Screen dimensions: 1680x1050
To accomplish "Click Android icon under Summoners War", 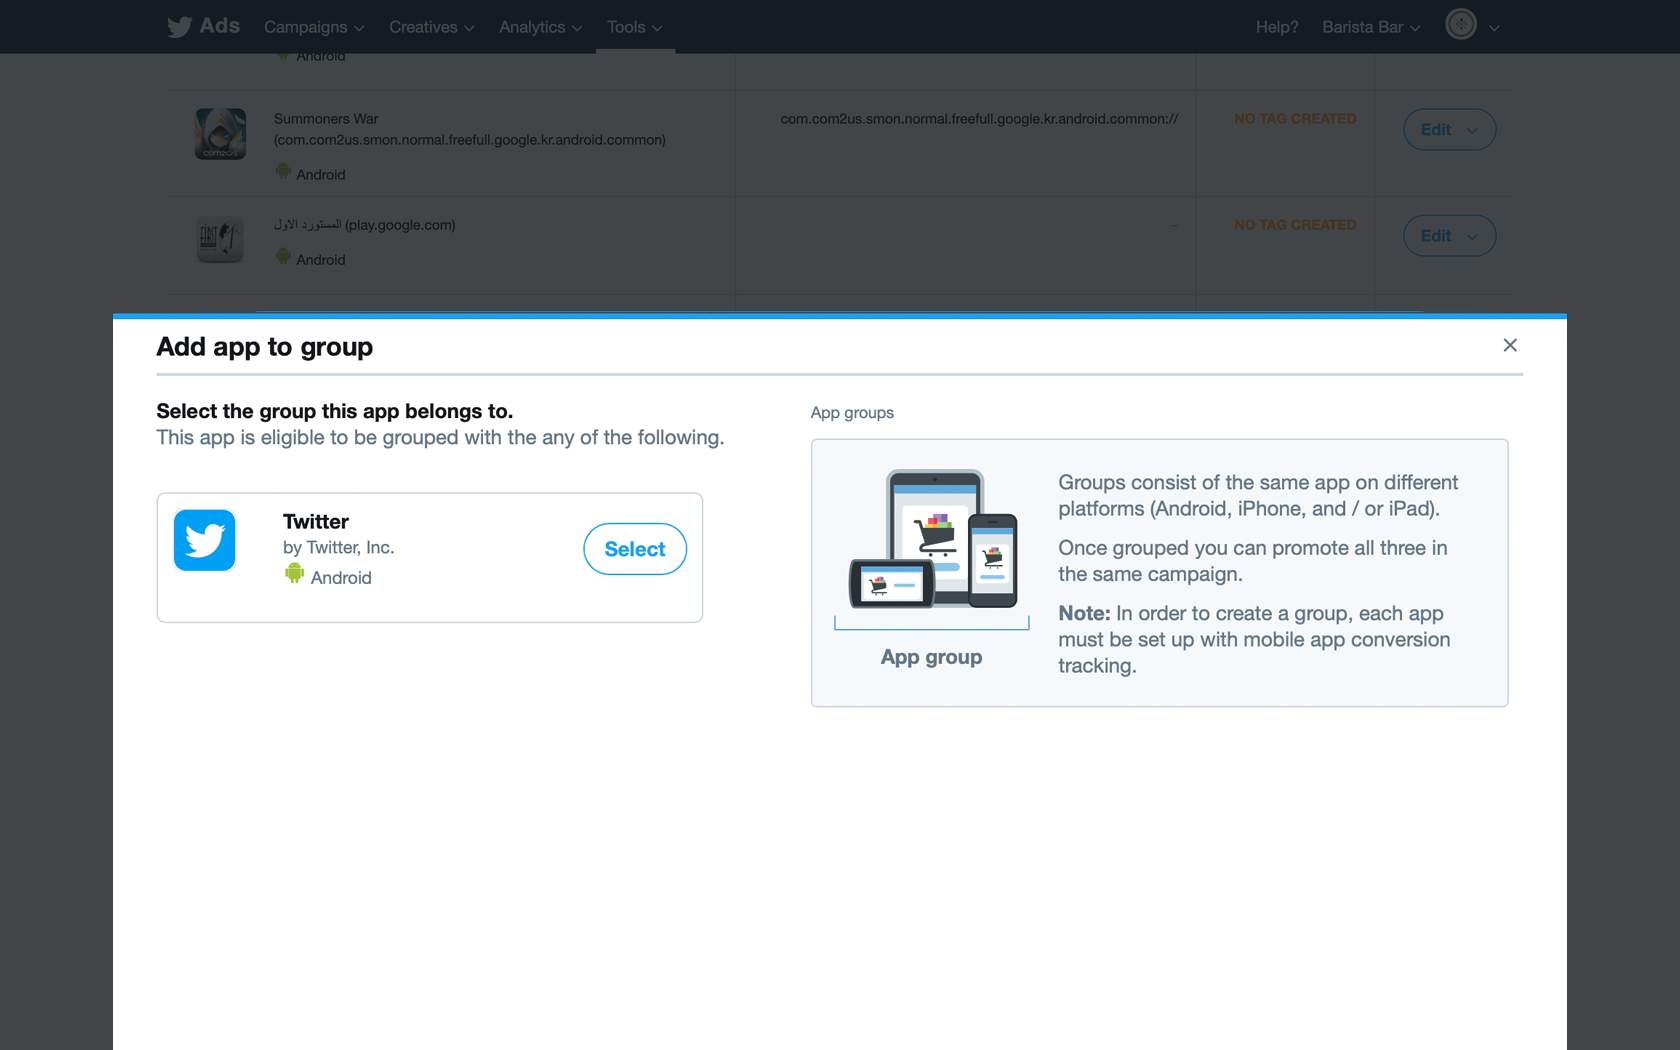I will coord(283,172).
